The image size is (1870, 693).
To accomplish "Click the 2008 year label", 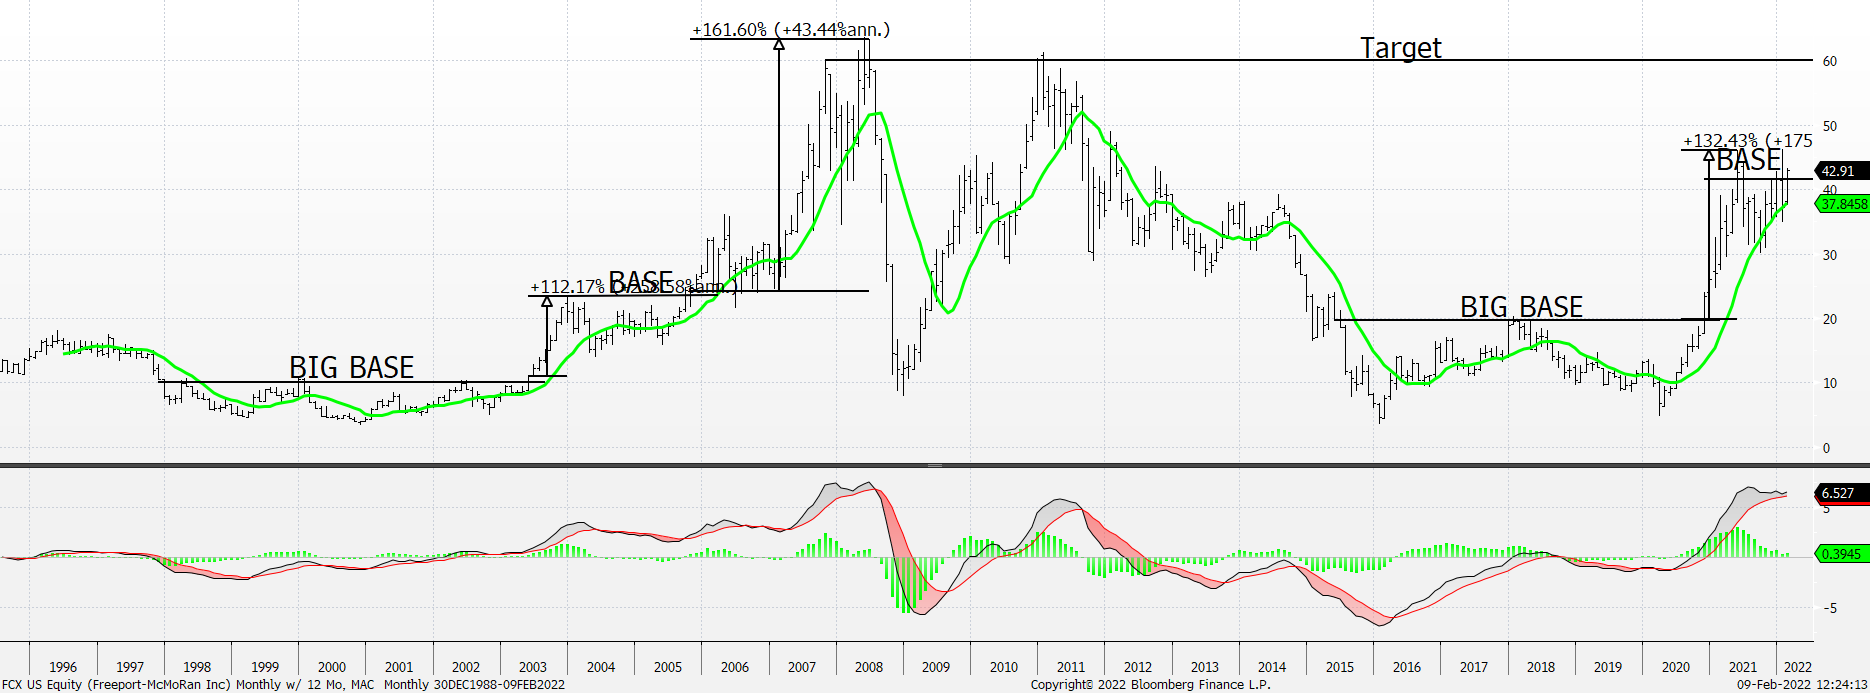I will [x=869, y=667].
